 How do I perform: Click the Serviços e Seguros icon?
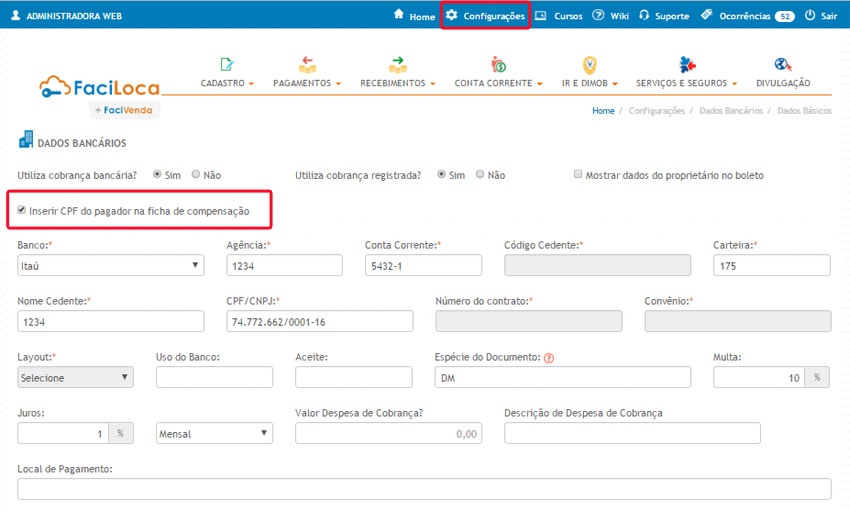687,65
